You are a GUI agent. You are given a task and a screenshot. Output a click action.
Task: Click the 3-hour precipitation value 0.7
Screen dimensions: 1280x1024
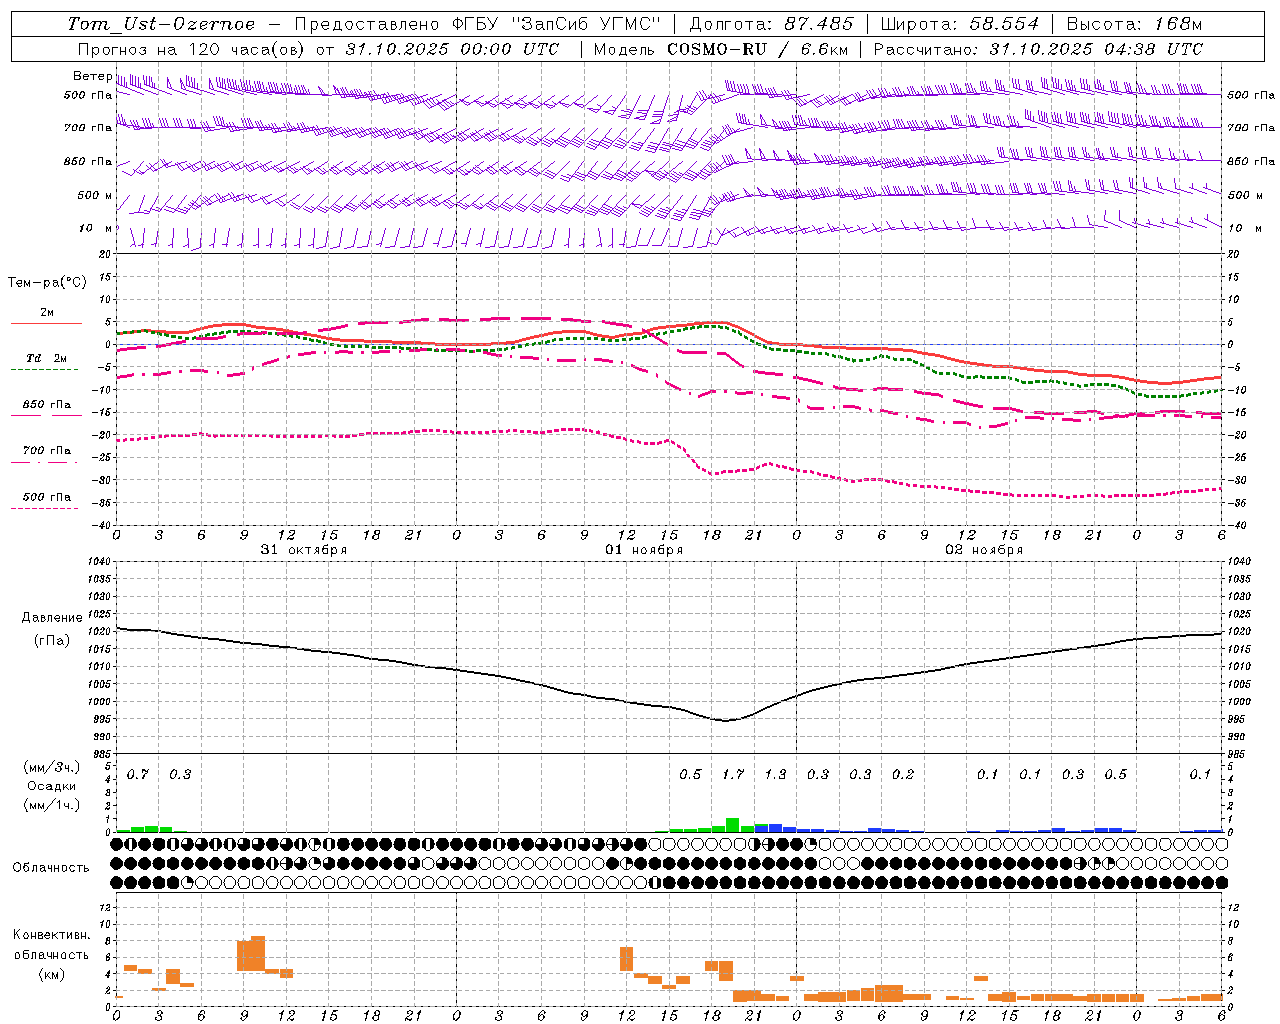click(137, 775)
